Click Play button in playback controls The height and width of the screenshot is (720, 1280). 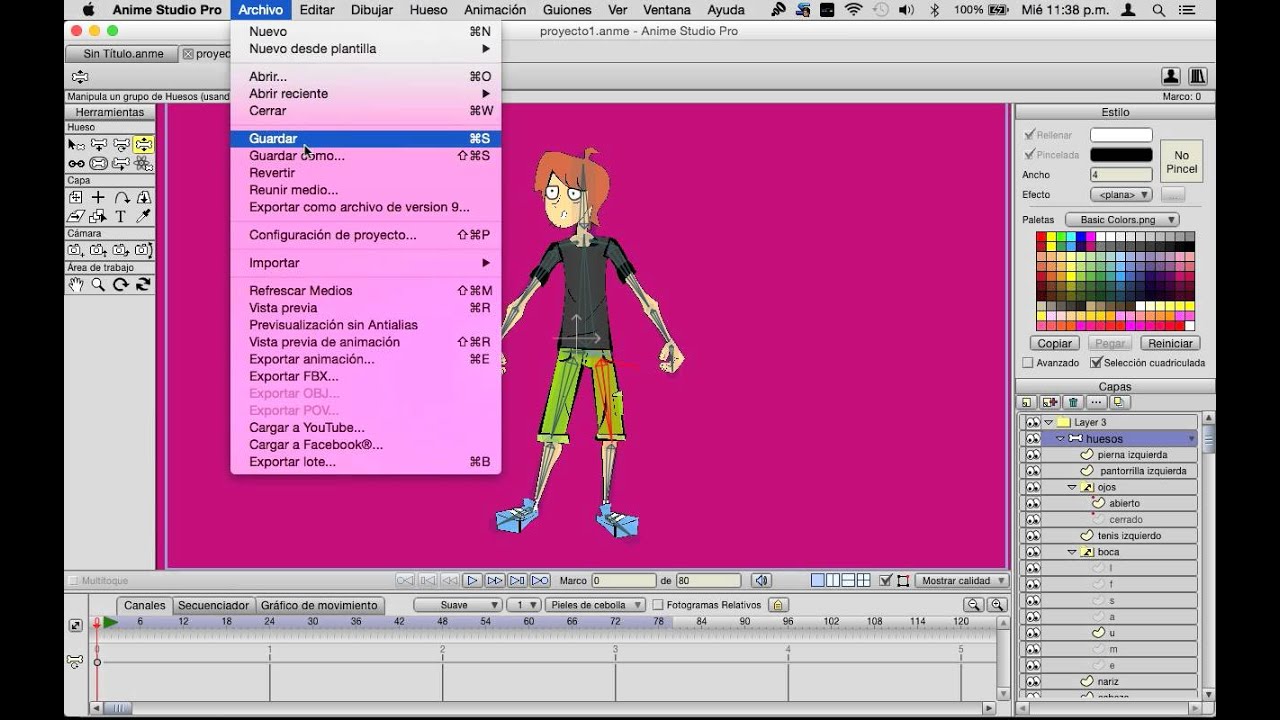coord(473,580)
